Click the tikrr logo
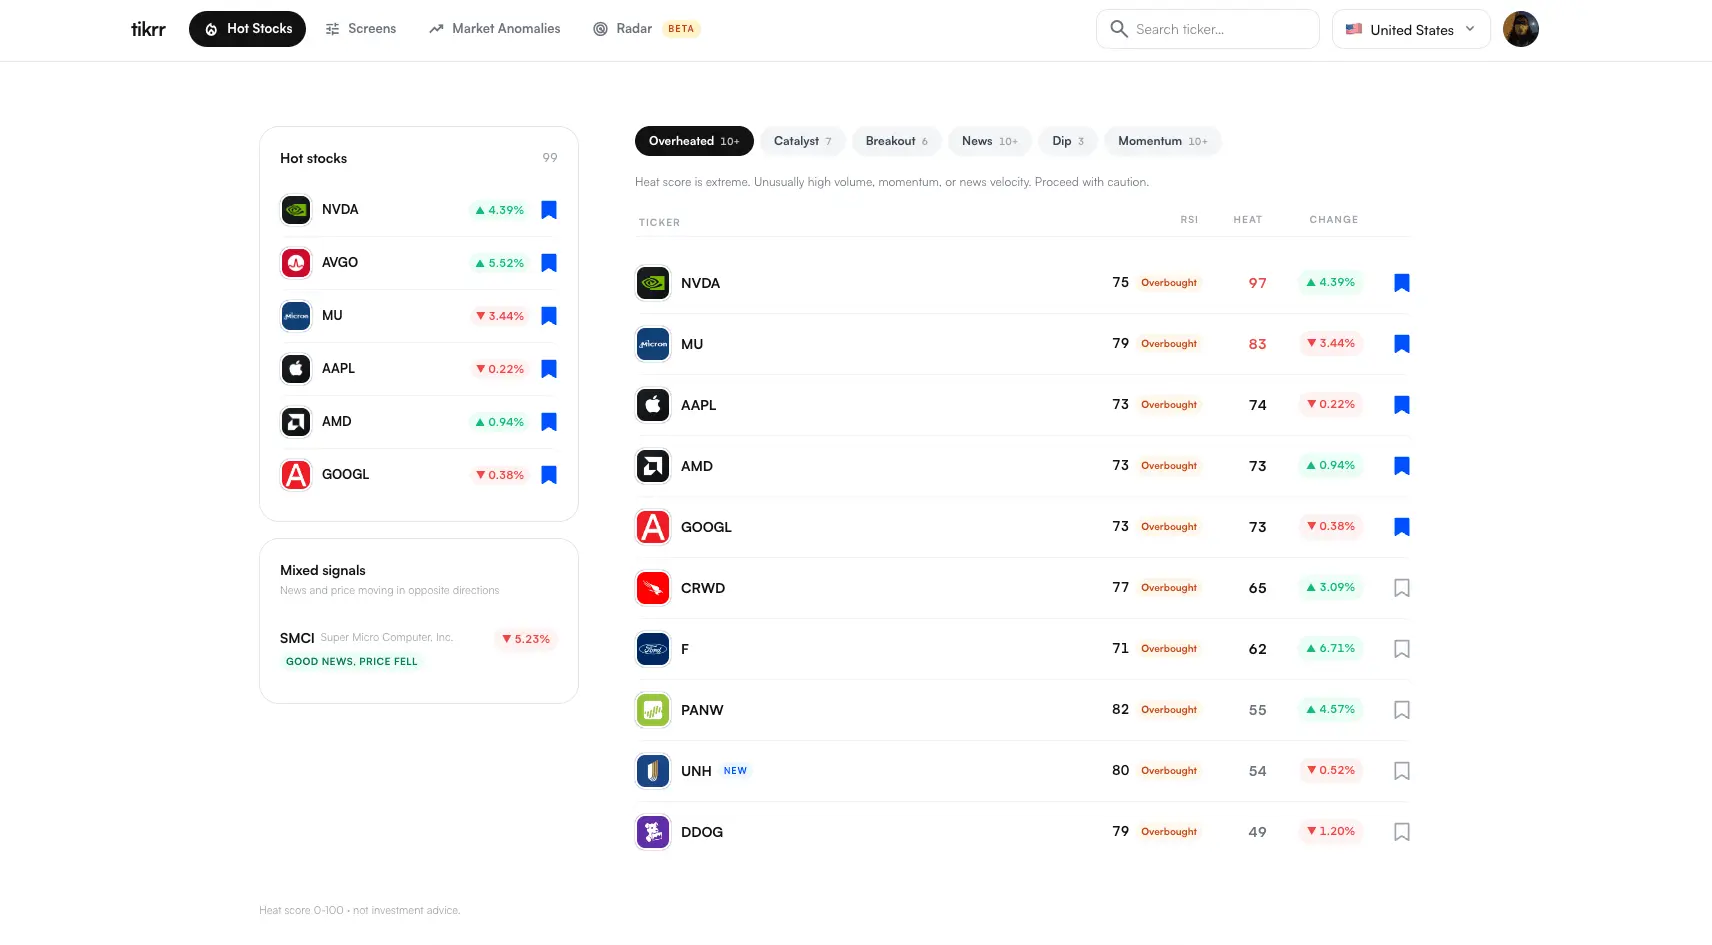Screen dimensions: 1712x945 coord(148,29)
